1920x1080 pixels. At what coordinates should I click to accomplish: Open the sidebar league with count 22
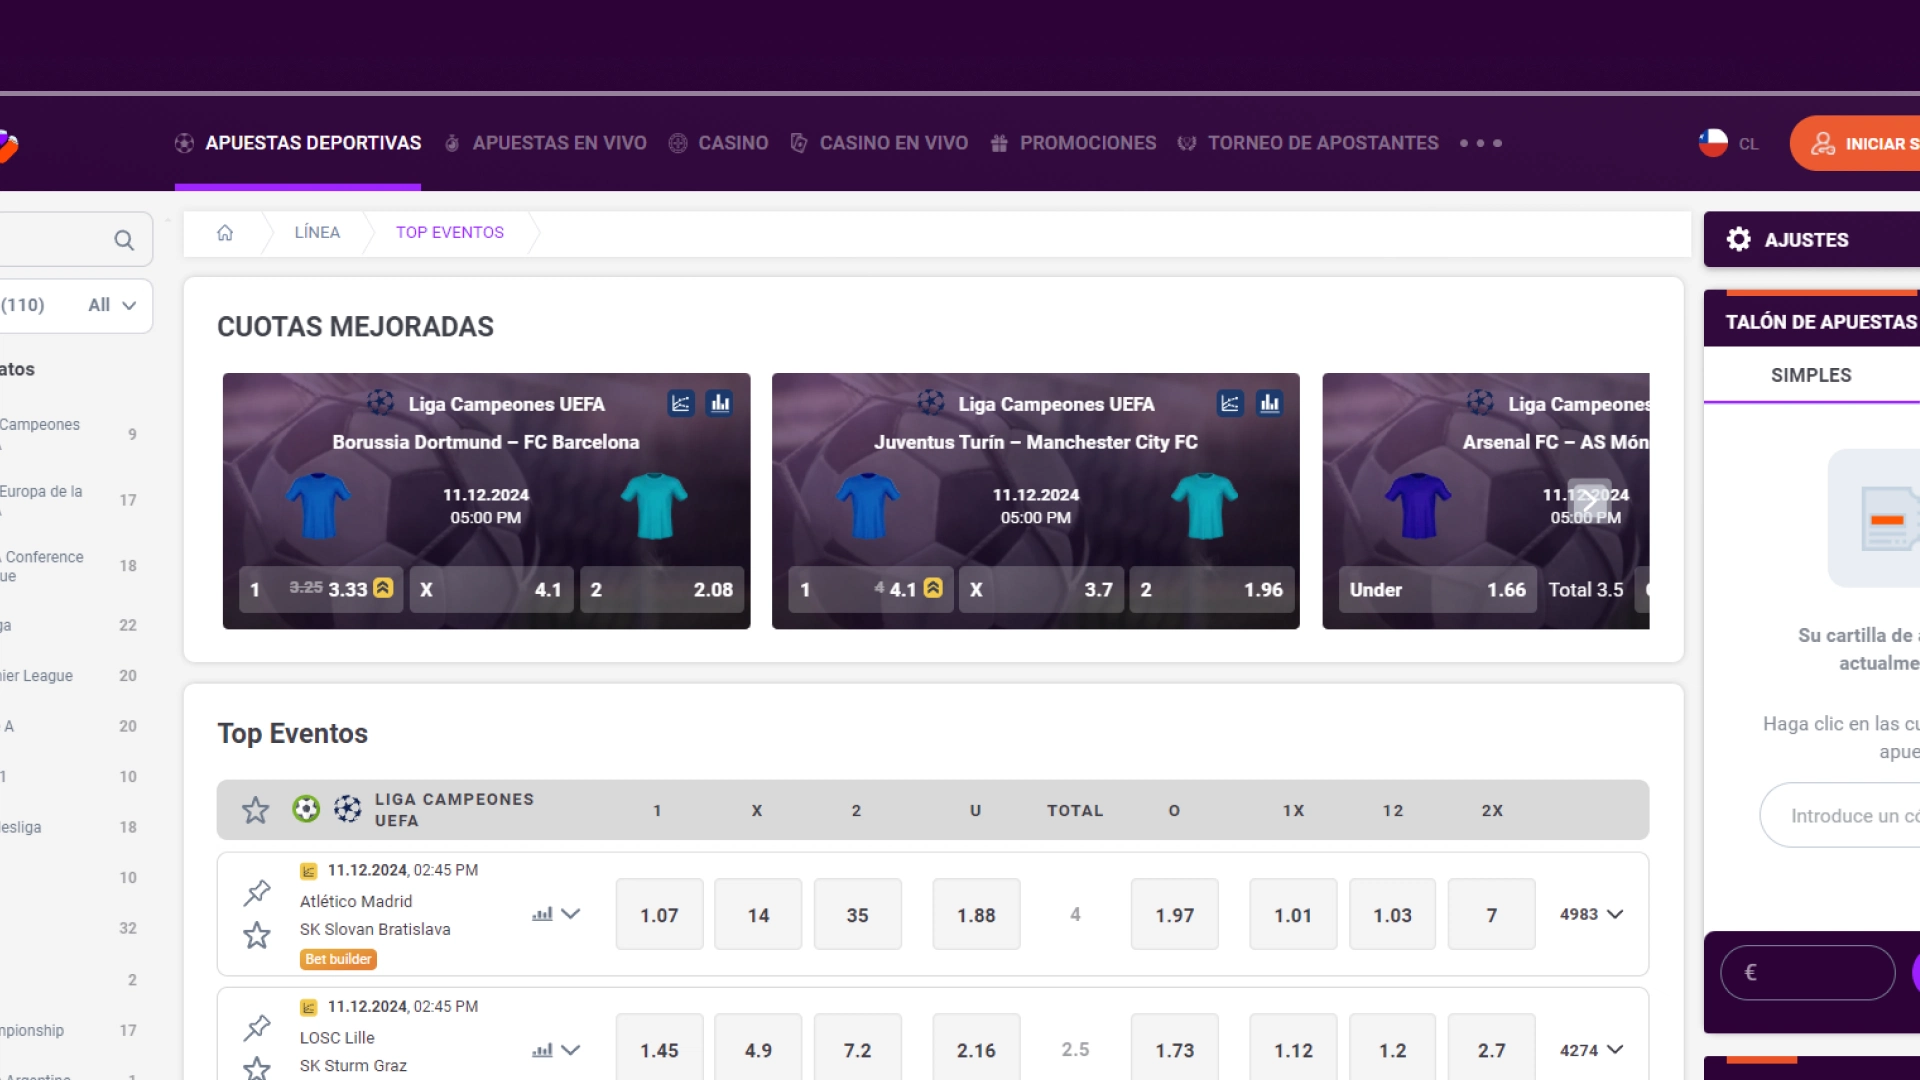click(x=70, y=625)
